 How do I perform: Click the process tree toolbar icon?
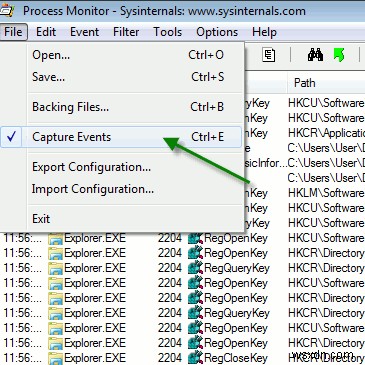[268, 55]
